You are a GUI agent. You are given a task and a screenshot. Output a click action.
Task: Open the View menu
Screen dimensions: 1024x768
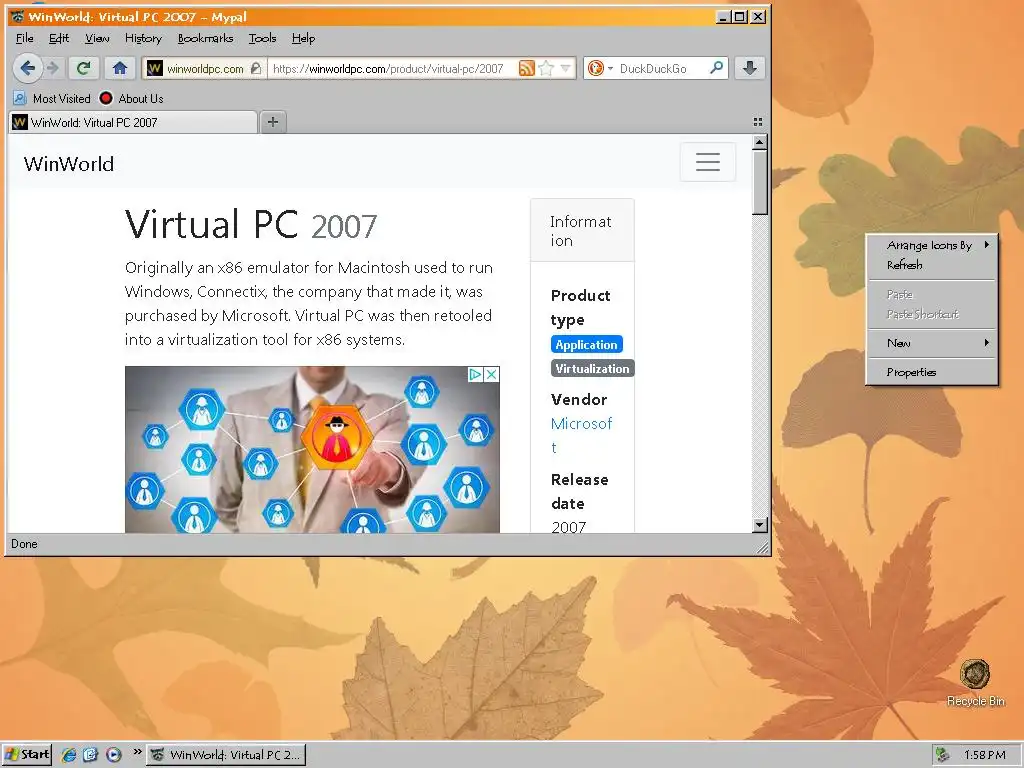click(x=97, y=39)
